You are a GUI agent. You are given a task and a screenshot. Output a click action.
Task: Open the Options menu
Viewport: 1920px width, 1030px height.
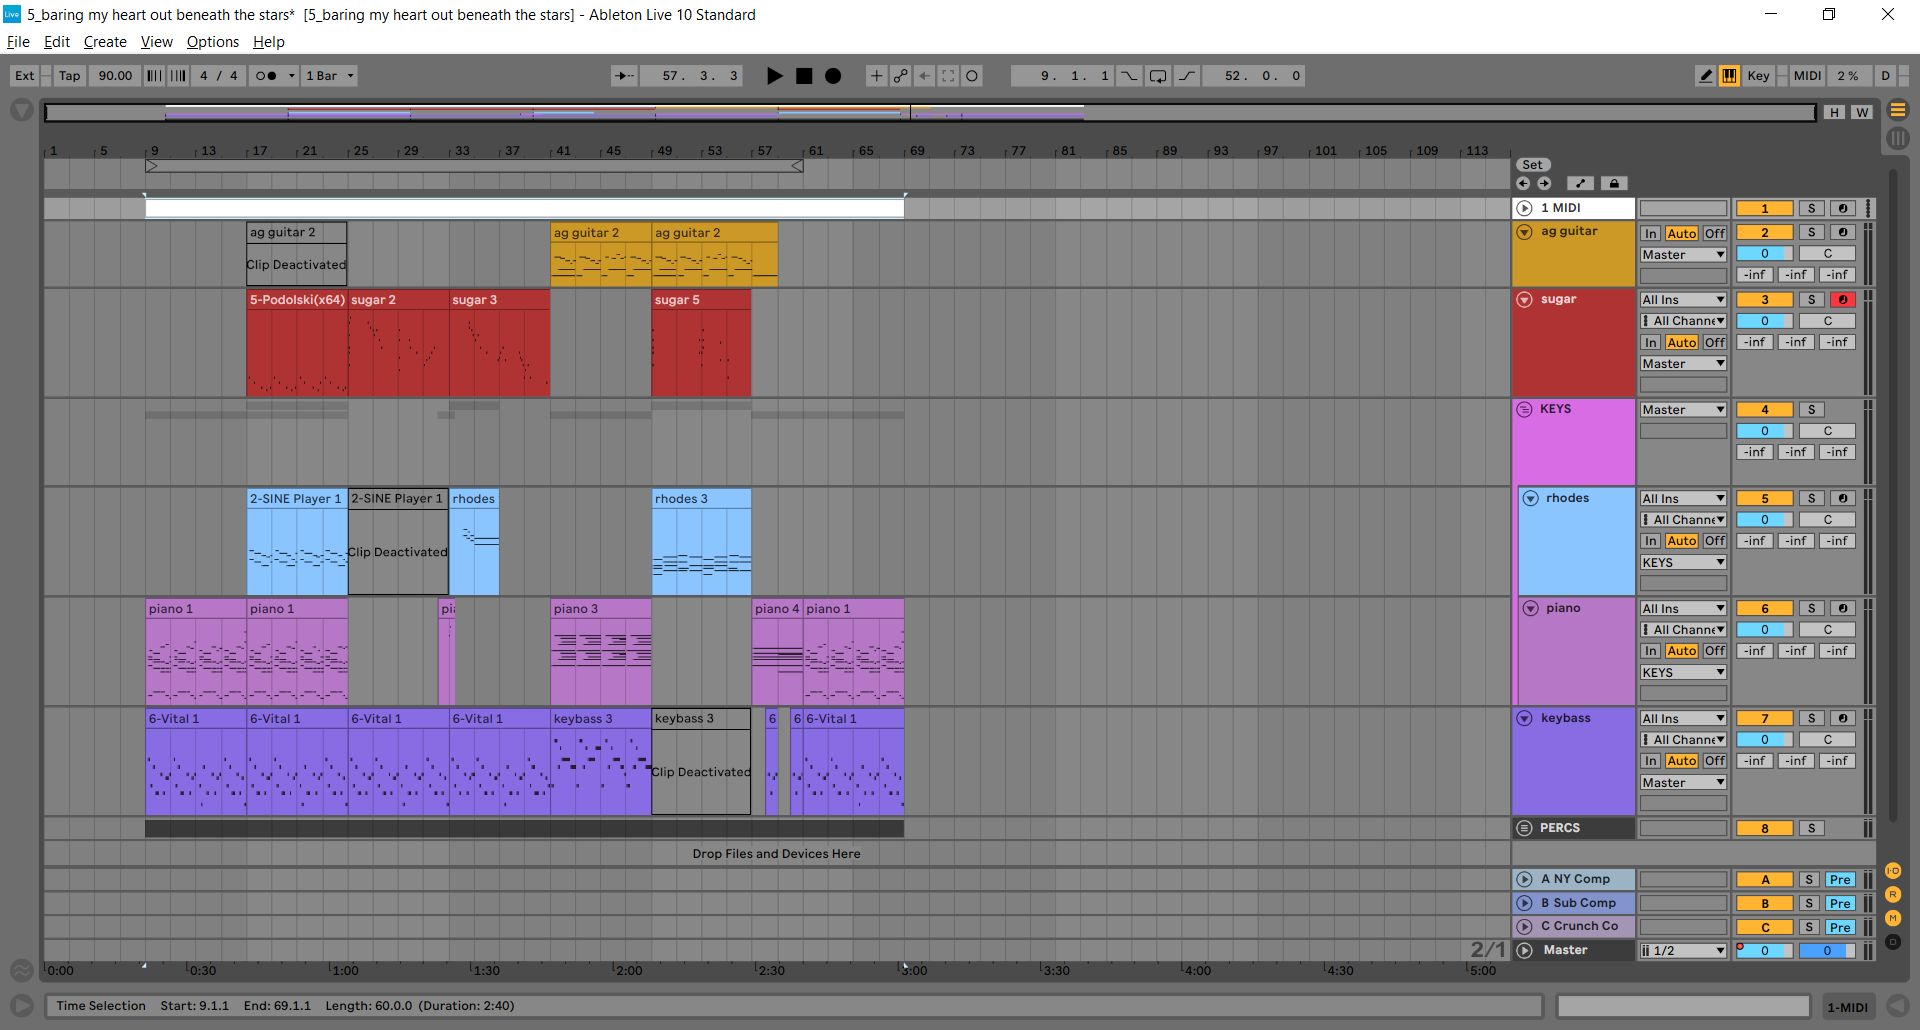[213, 42]
